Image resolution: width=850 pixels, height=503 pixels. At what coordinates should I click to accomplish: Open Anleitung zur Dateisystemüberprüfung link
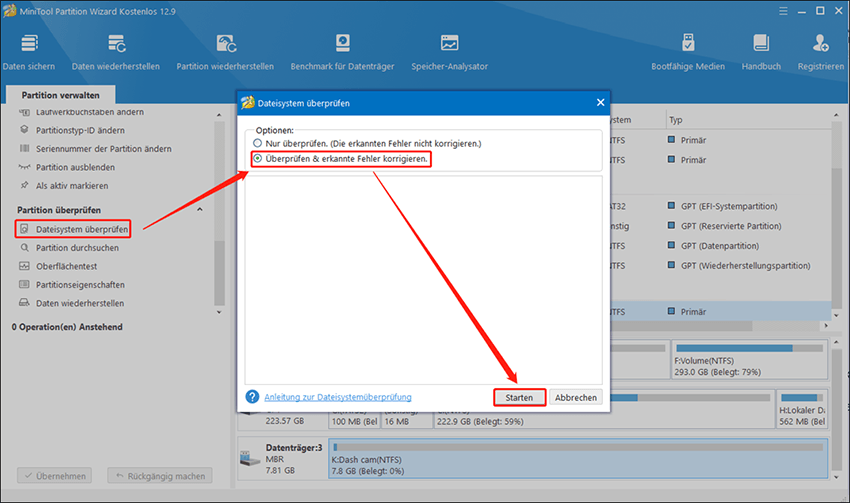(x=338, y=397)
